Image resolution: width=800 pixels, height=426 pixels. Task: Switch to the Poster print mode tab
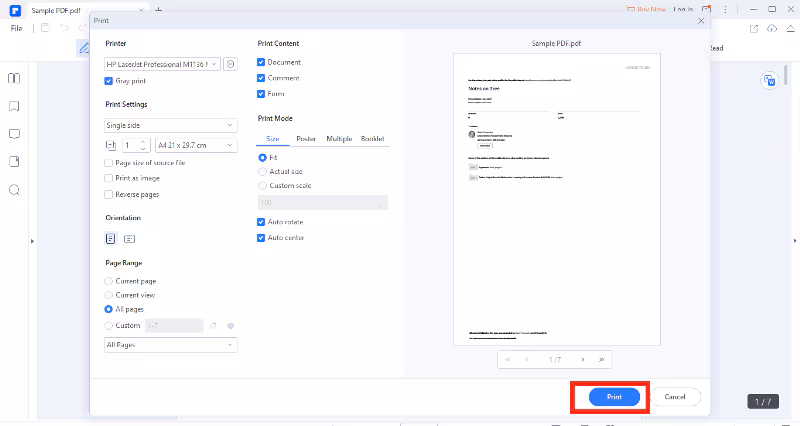pyautogui.click(x=306, y=138)
